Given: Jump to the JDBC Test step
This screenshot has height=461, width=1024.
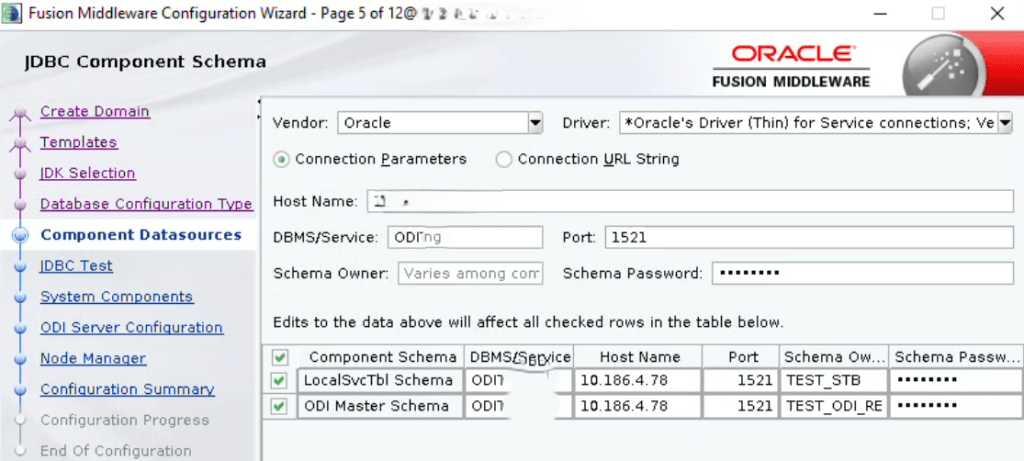Looking at the screenshot, I should 76,266.
